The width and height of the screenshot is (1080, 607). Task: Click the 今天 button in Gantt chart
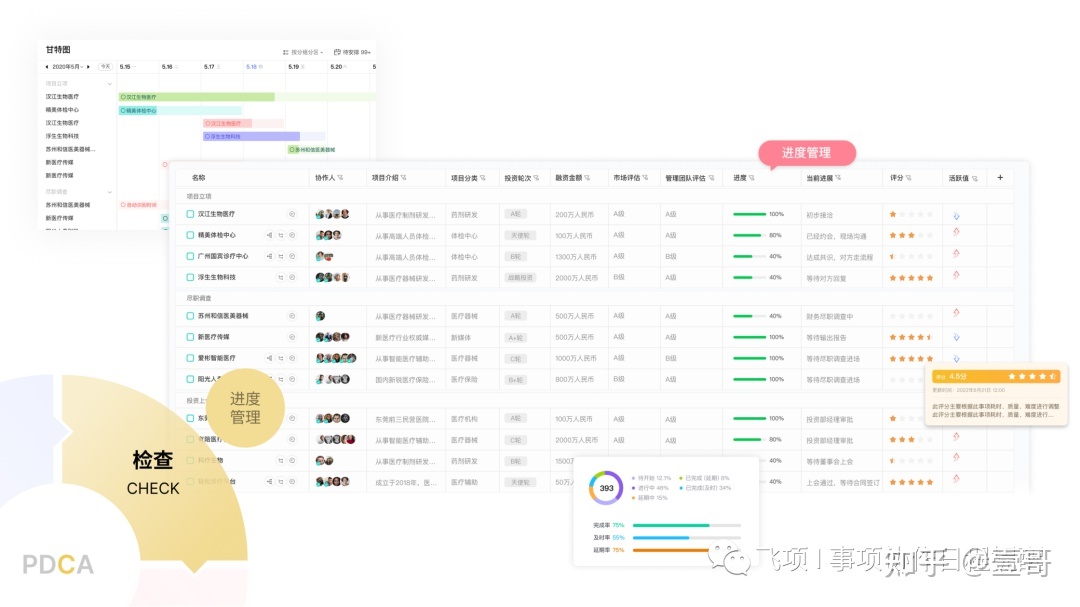[x=105, y=67]
